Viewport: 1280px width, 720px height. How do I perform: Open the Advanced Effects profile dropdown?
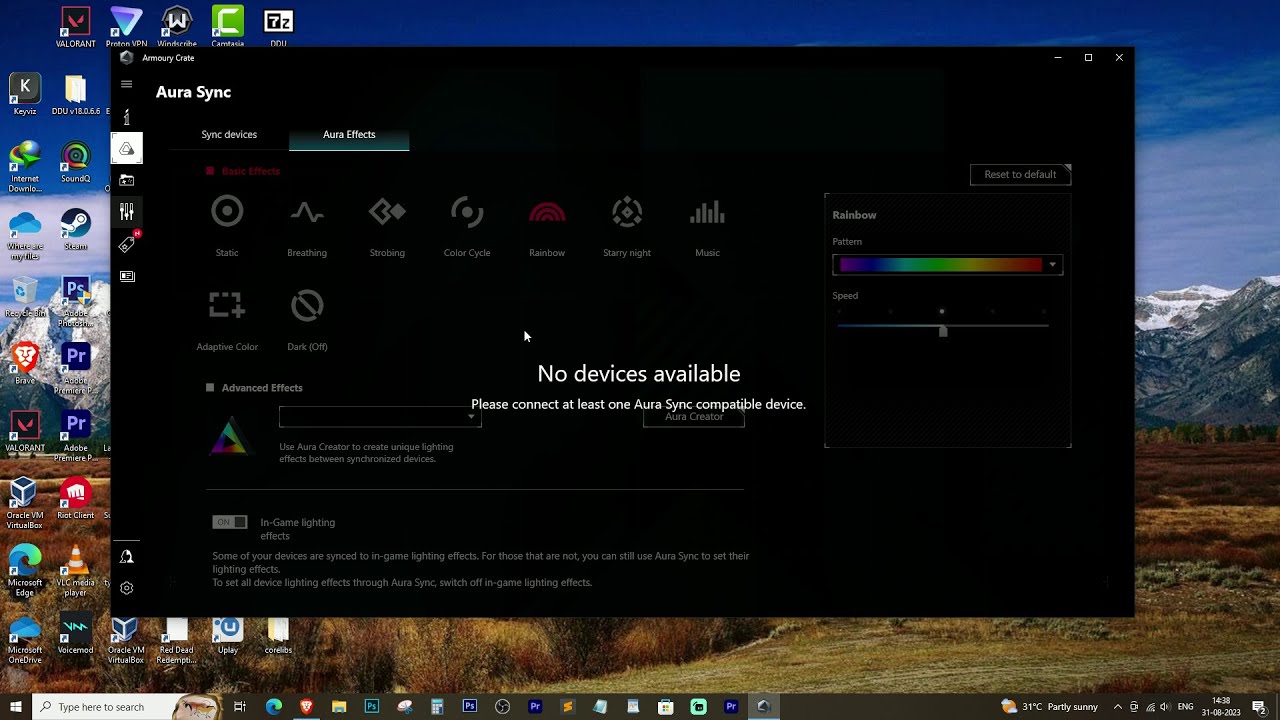(380, 417)
